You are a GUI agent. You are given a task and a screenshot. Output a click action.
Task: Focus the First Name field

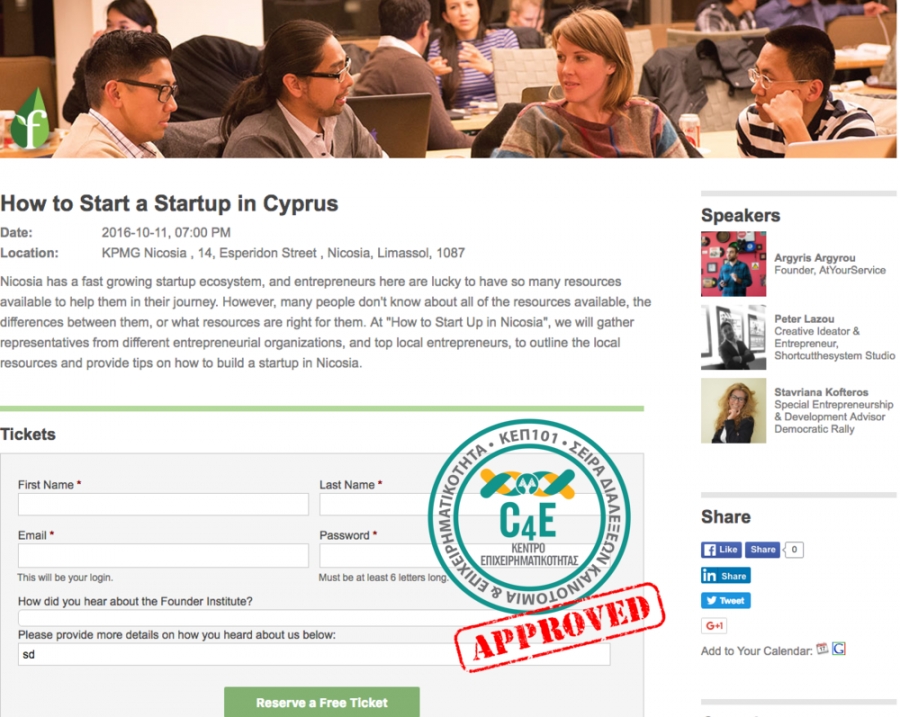click(x=163, y=504)
